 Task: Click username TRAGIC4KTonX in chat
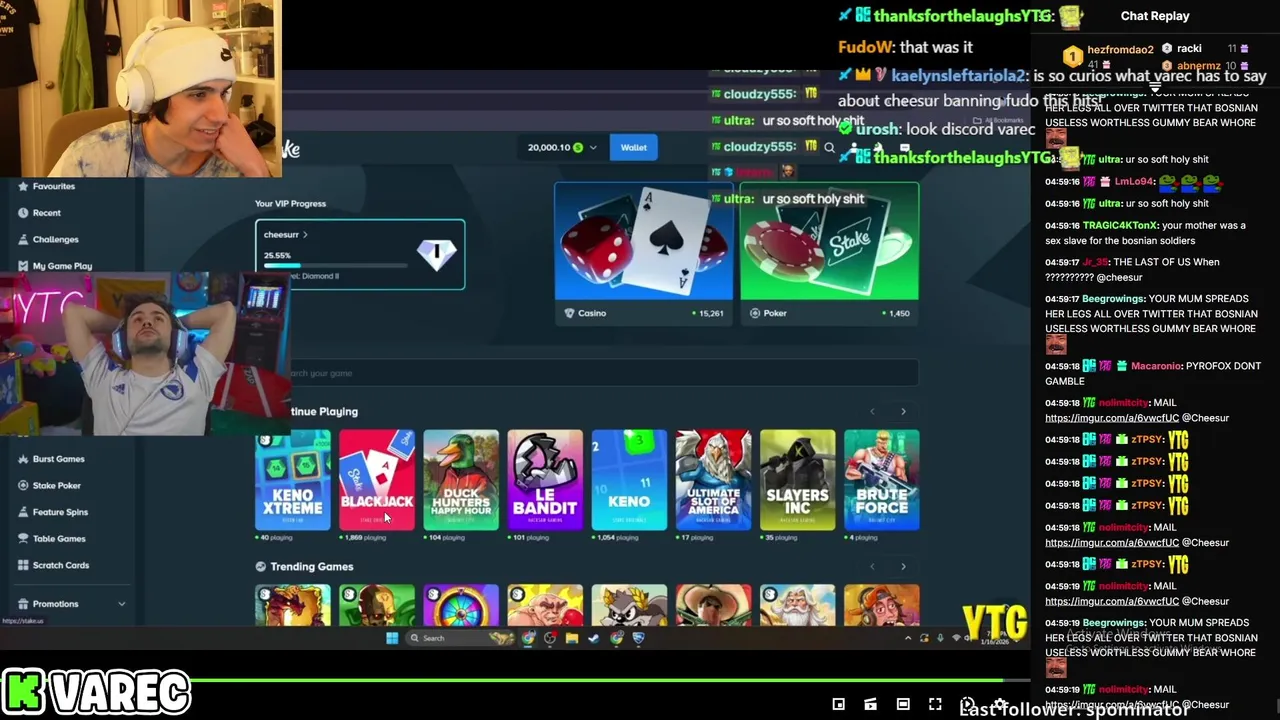(1118, 225)
